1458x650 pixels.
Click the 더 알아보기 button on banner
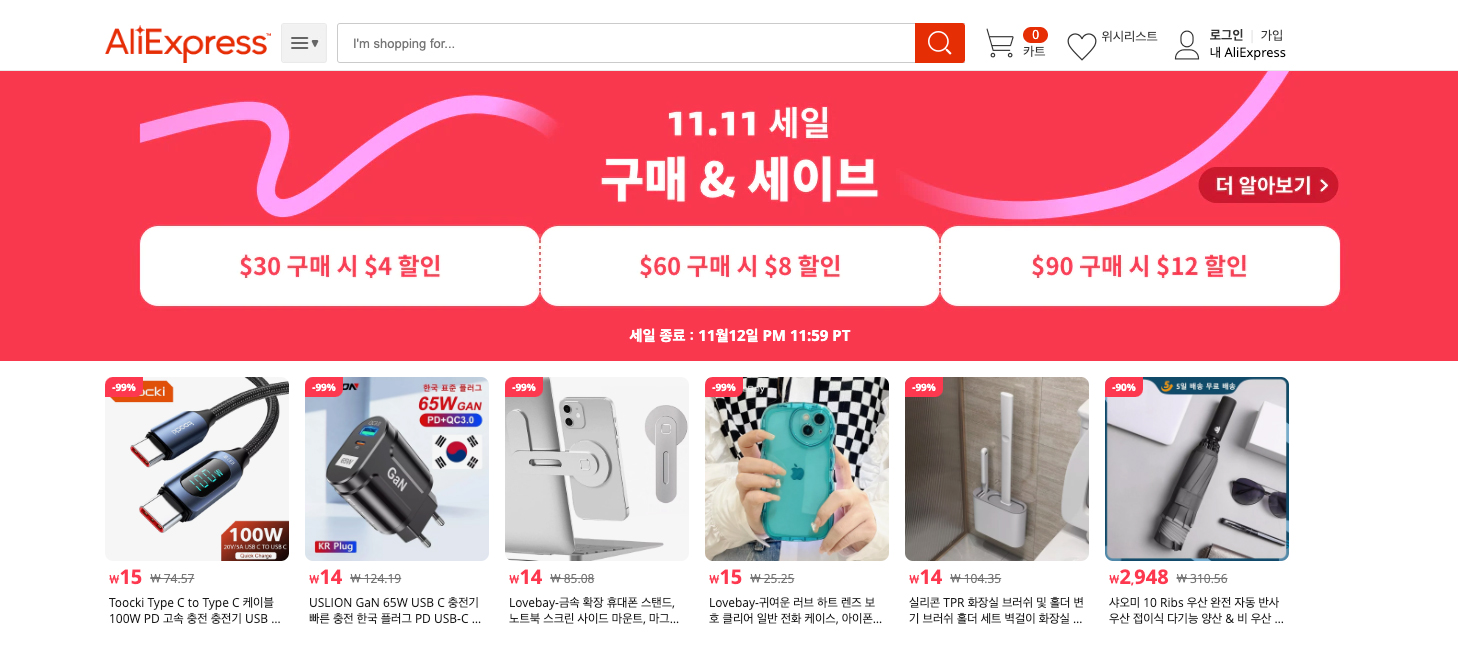1268,185
